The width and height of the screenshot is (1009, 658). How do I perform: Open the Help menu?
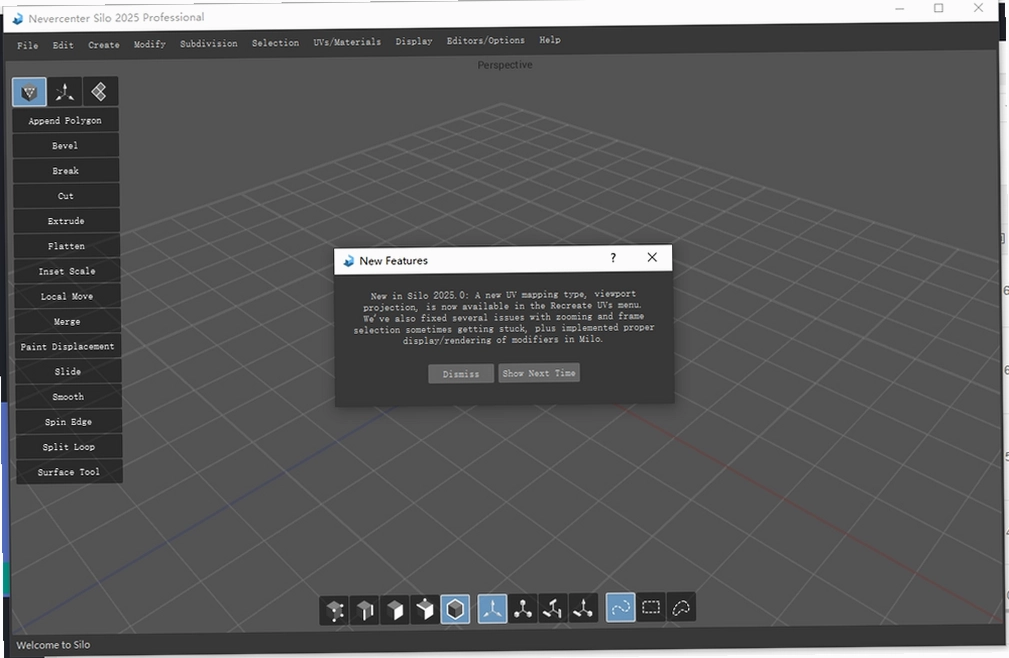[x=550, y=40]
